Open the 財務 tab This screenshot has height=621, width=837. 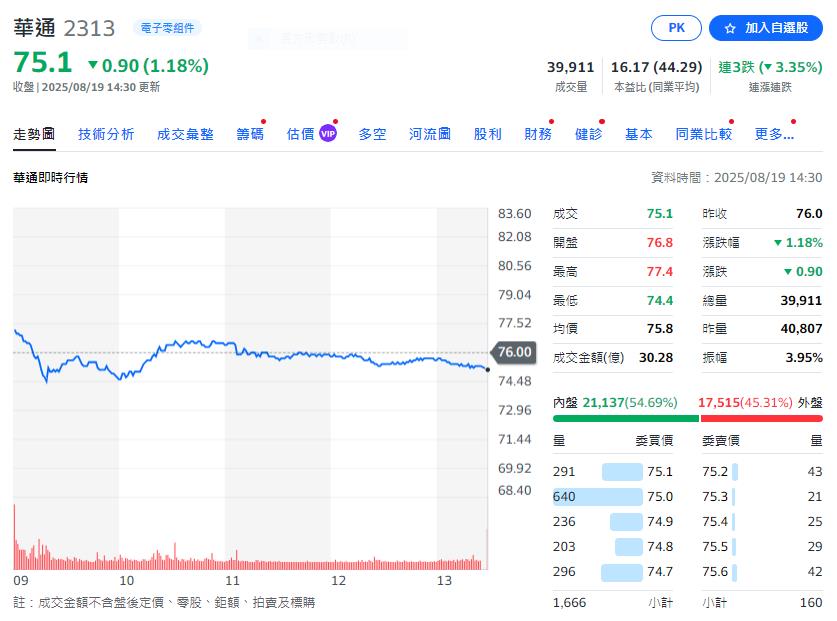[x=538, y=133]
